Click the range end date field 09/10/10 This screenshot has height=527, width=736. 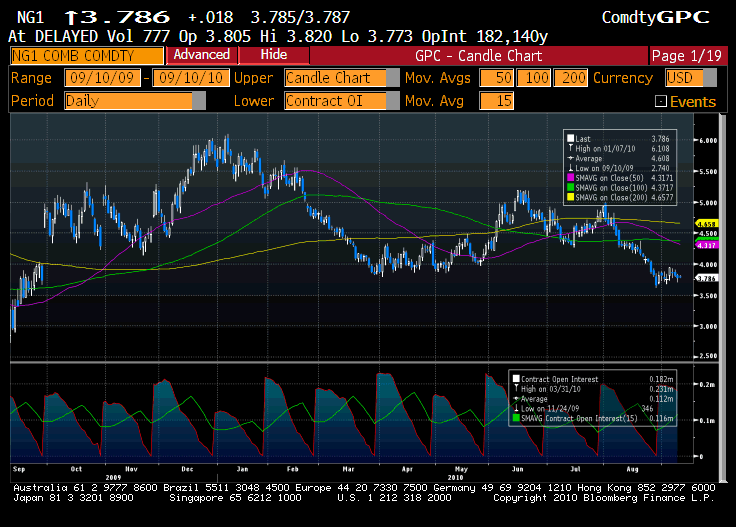point(189,78)
